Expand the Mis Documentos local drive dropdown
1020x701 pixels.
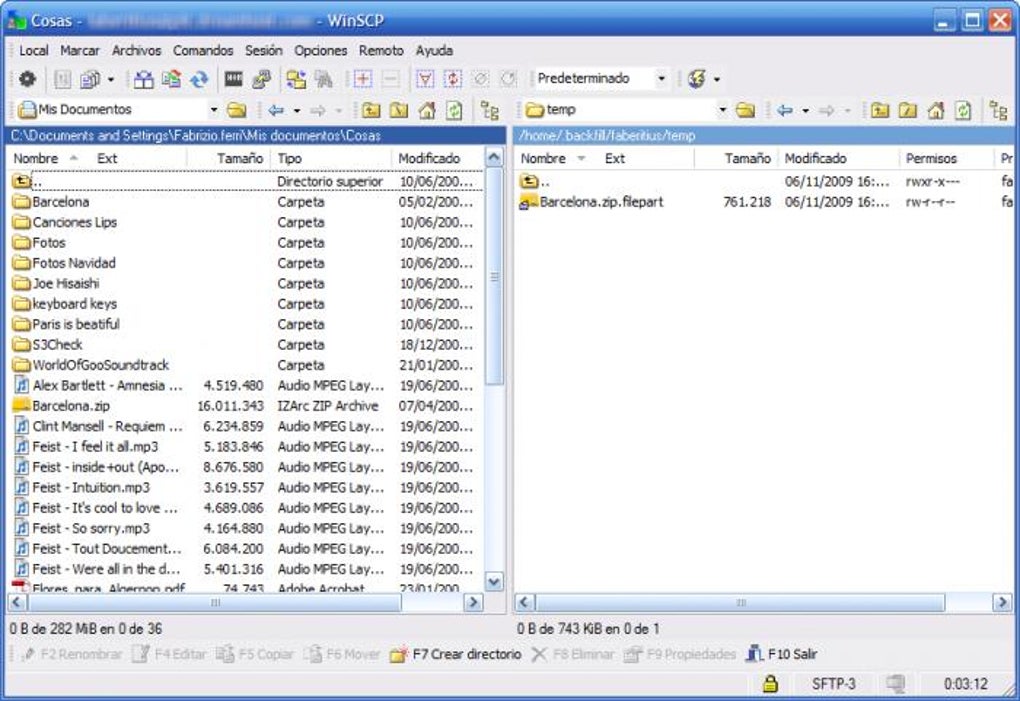213,110
